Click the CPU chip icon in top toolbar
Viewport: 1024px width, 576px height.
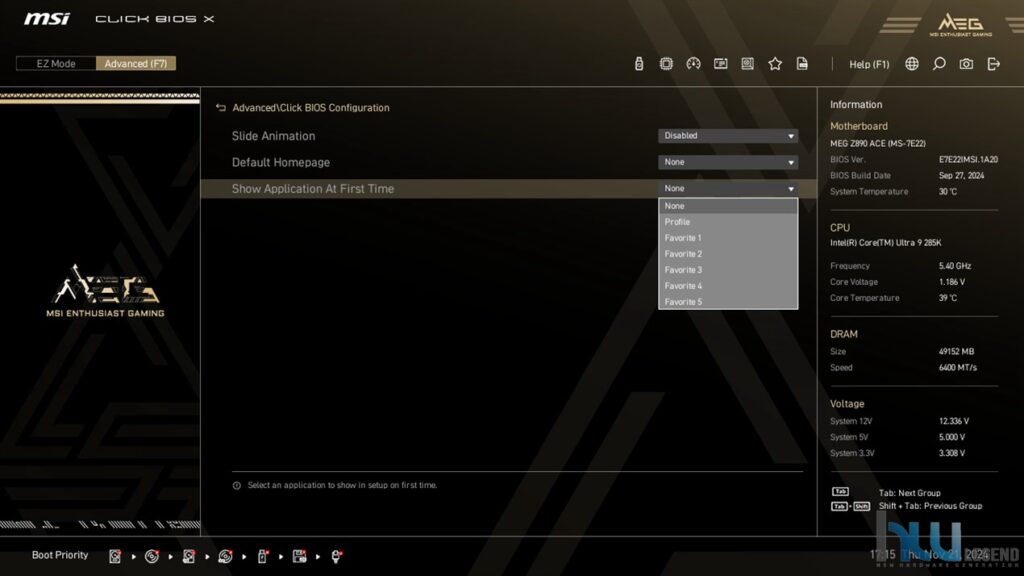(666, 63)
